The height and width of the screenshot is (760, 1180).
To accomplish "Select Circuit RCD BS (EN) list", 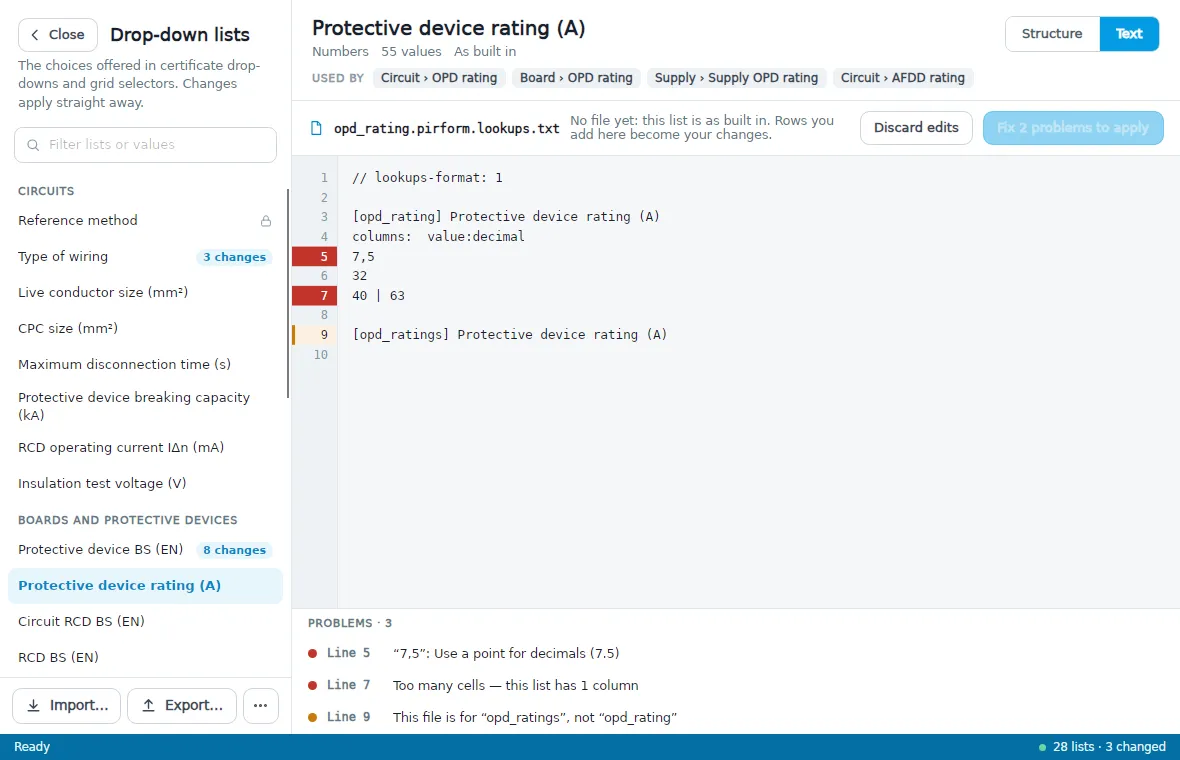I will tap(145, 622).
